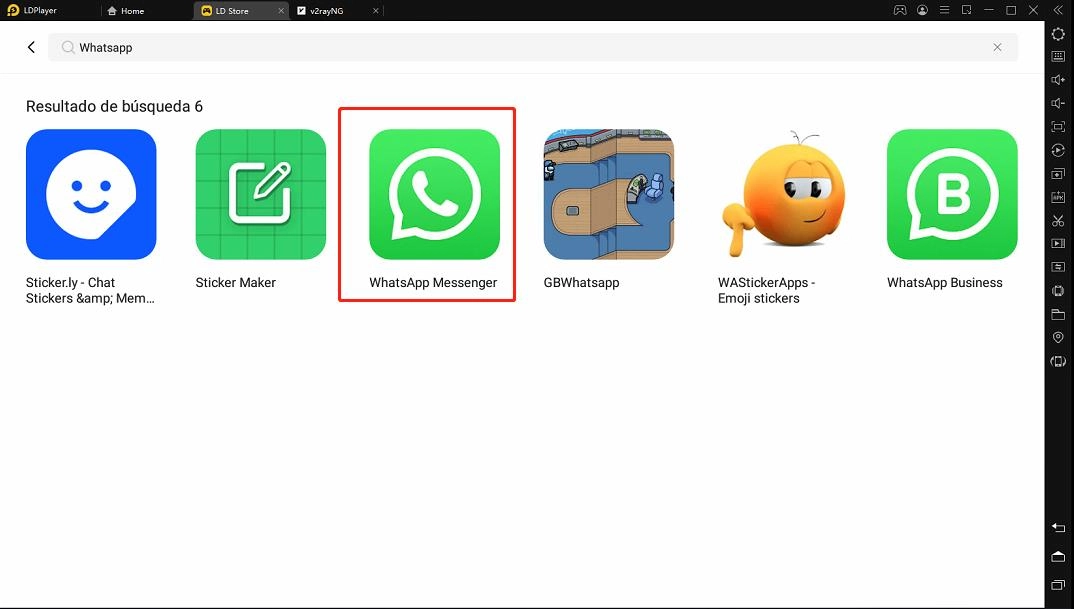Click the Whatsapp search input field
This screenshot has height=609, width=1074.
pos(533,47)
